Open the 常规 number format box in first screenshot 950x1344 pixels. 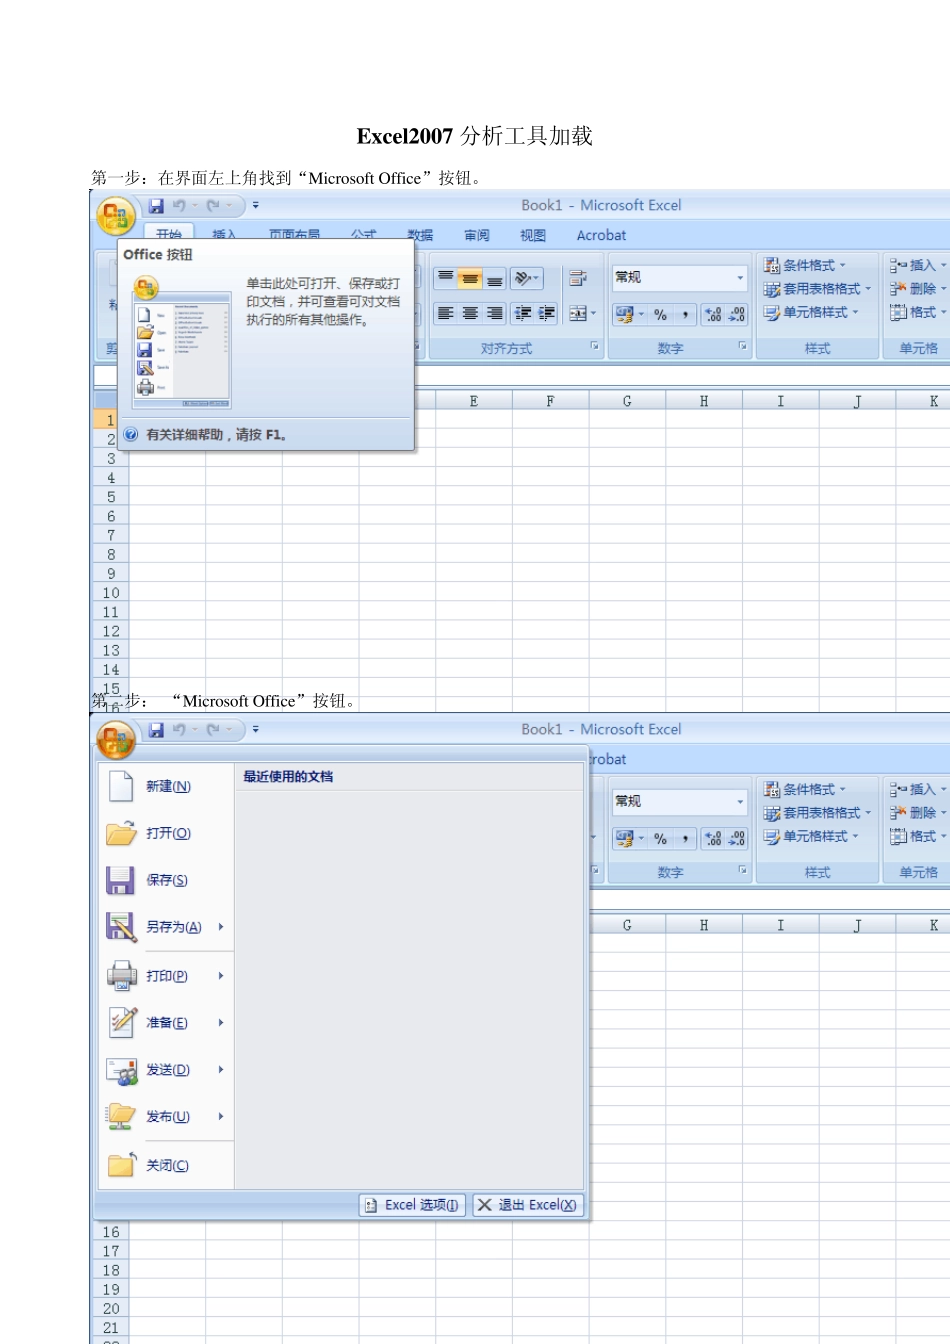pyautogui.click(x=680, y=278)
